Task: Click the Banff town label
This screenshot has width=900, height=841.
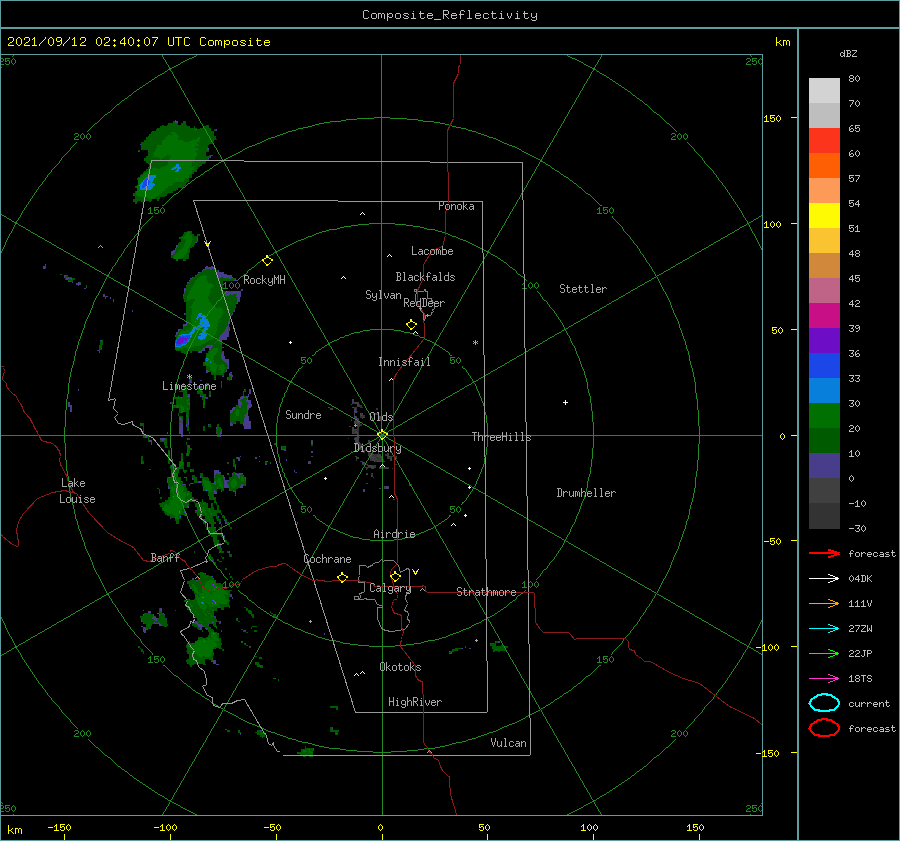Action: (x=165, y=557)
